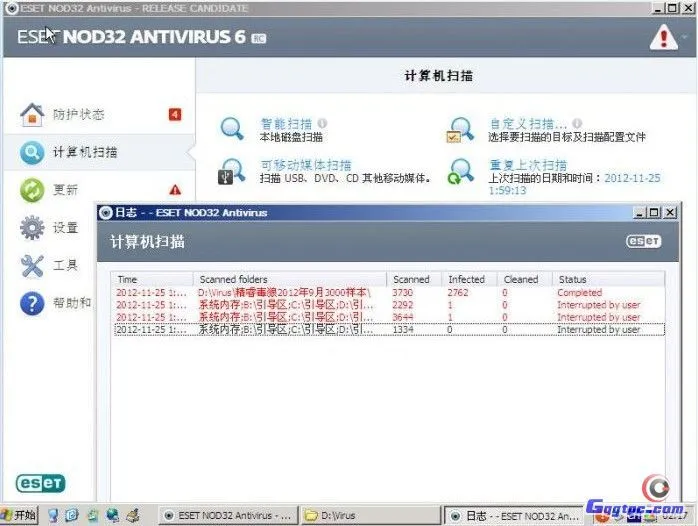This screenshot has width=698, height=526.
Task: Click the magnifier icon for 智能扫描
Action: tap(232, 128)
